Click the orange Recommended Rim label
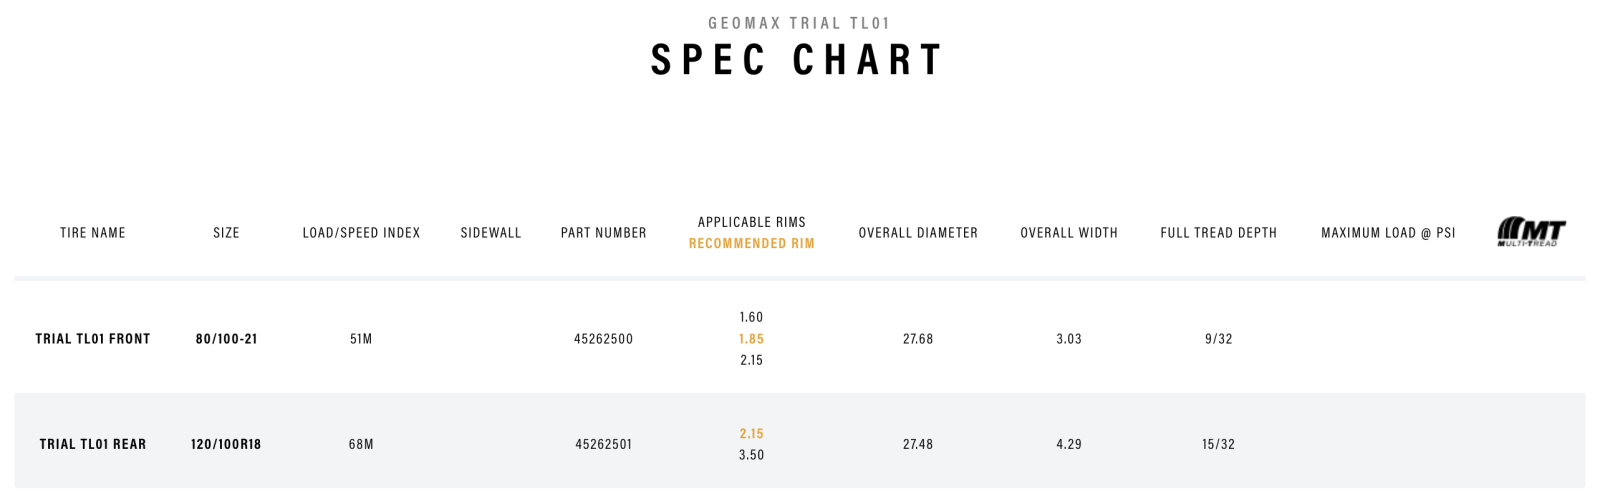The image size is (1600, 500). pyautogui.click(x=752, y=244)
